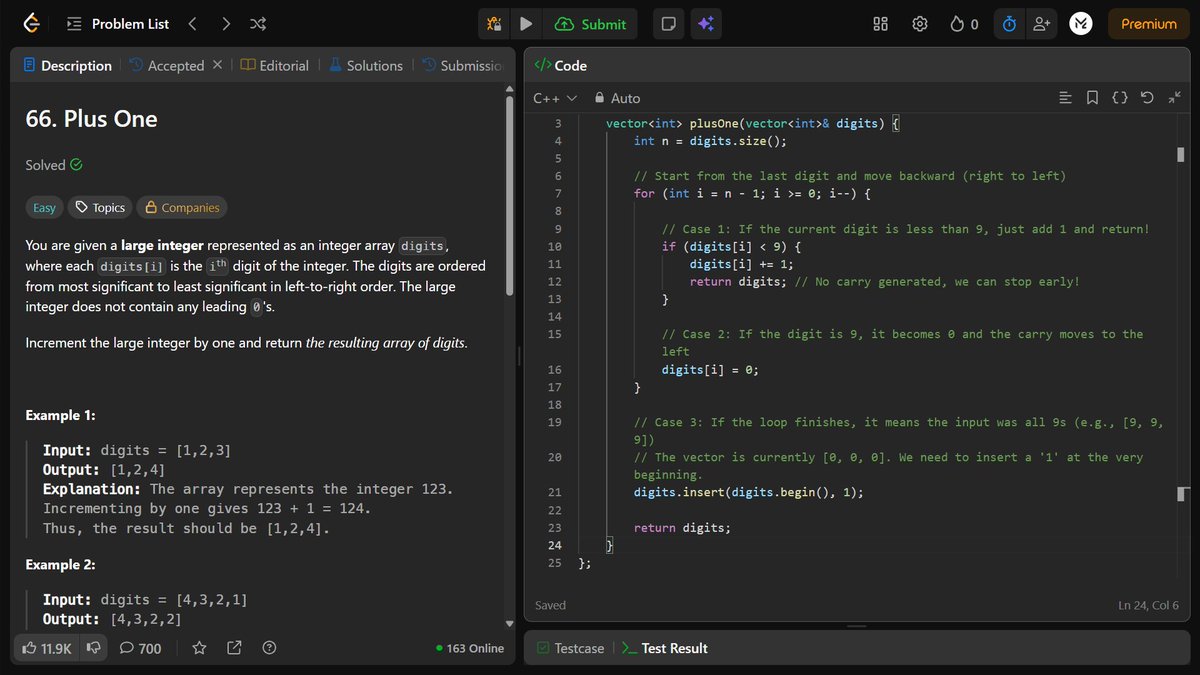Click the Premium button
Image resolution: width=1200 pixels, height=675 pixels.
[1149, 24]
